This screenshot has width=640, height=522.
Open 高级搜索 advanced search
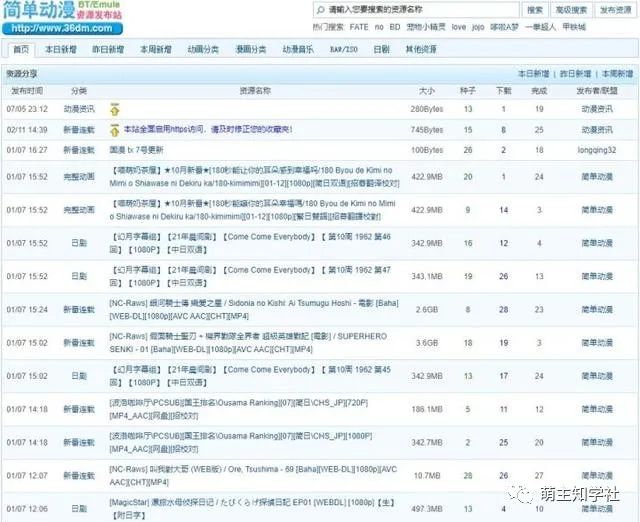tap(571, 10)
